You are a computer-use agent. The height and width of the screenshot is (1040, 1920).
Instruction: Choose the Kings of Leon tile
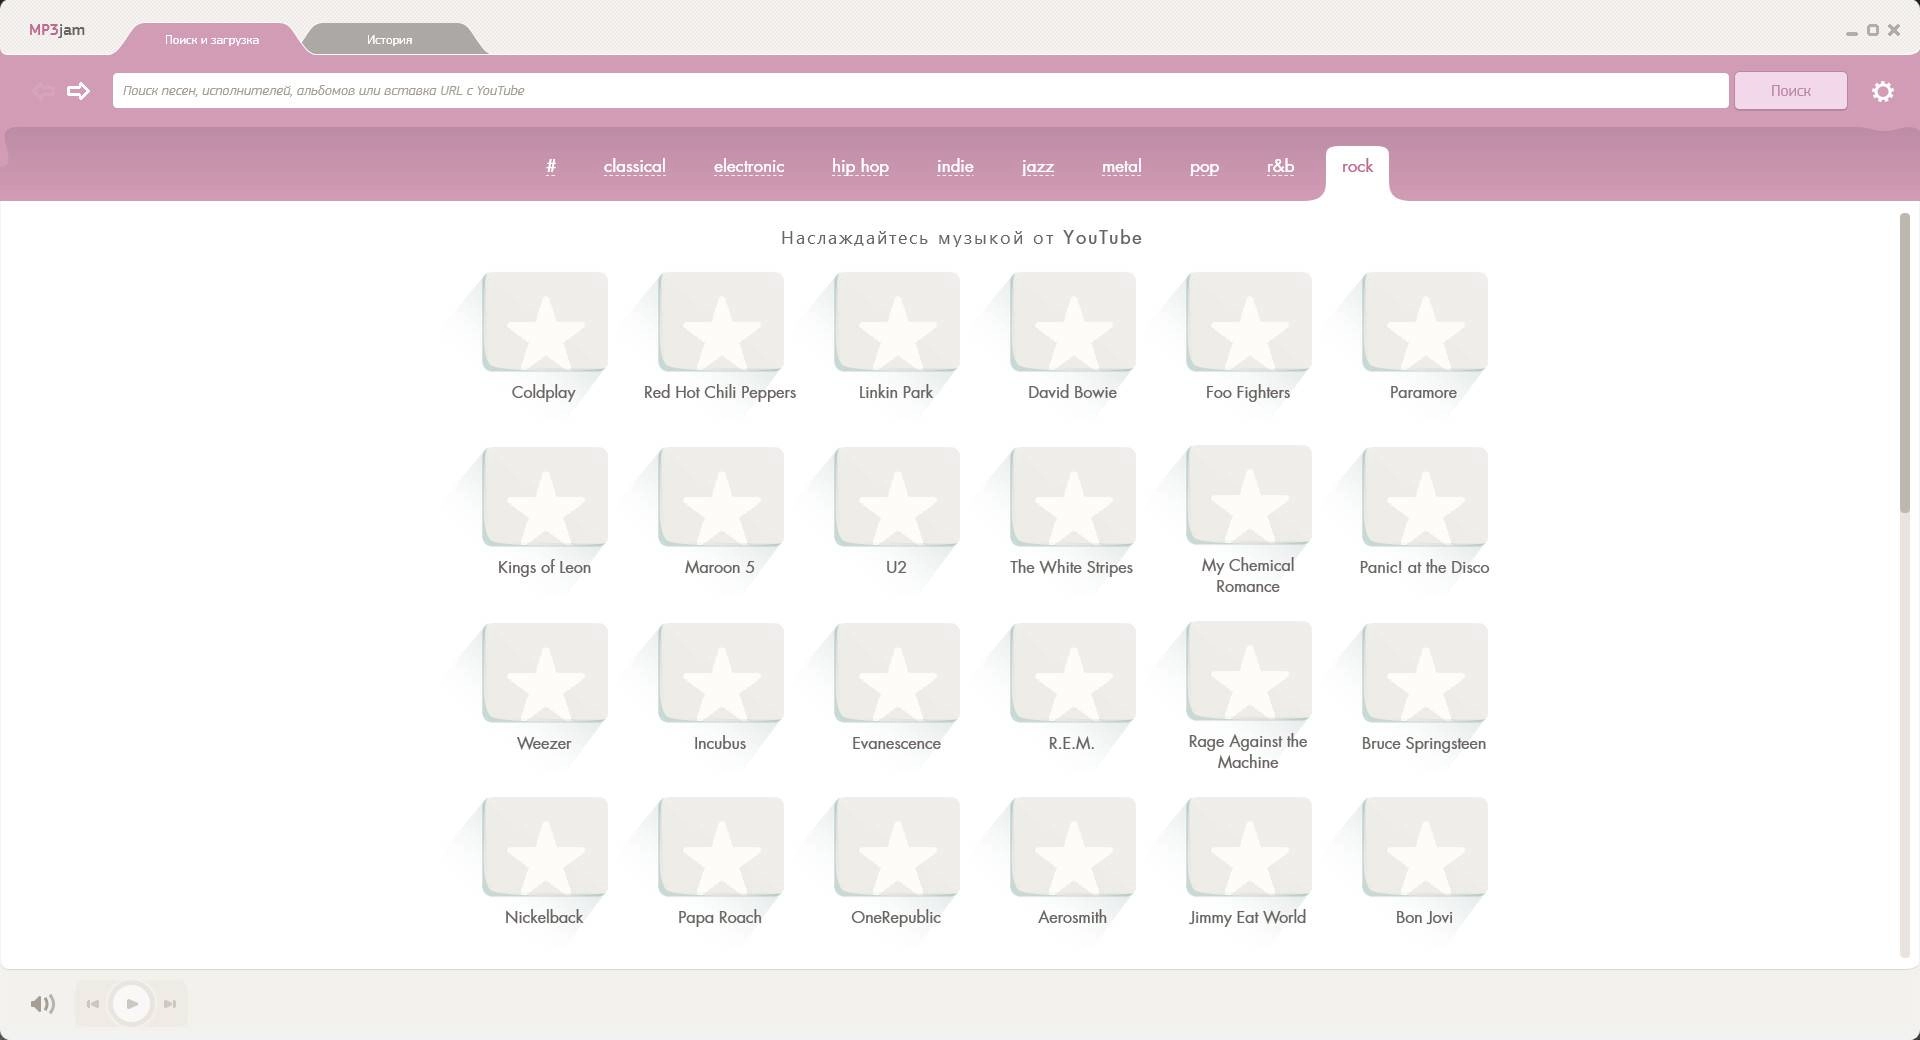(545, 497)
